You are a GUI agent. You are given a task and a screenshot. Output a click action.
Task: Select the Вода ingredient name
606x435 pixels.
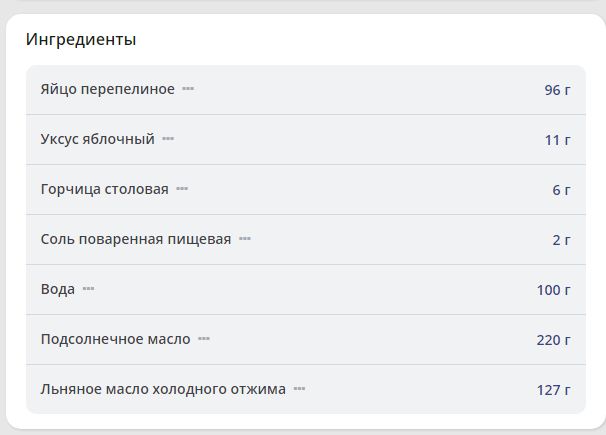[x=58, y=289]
